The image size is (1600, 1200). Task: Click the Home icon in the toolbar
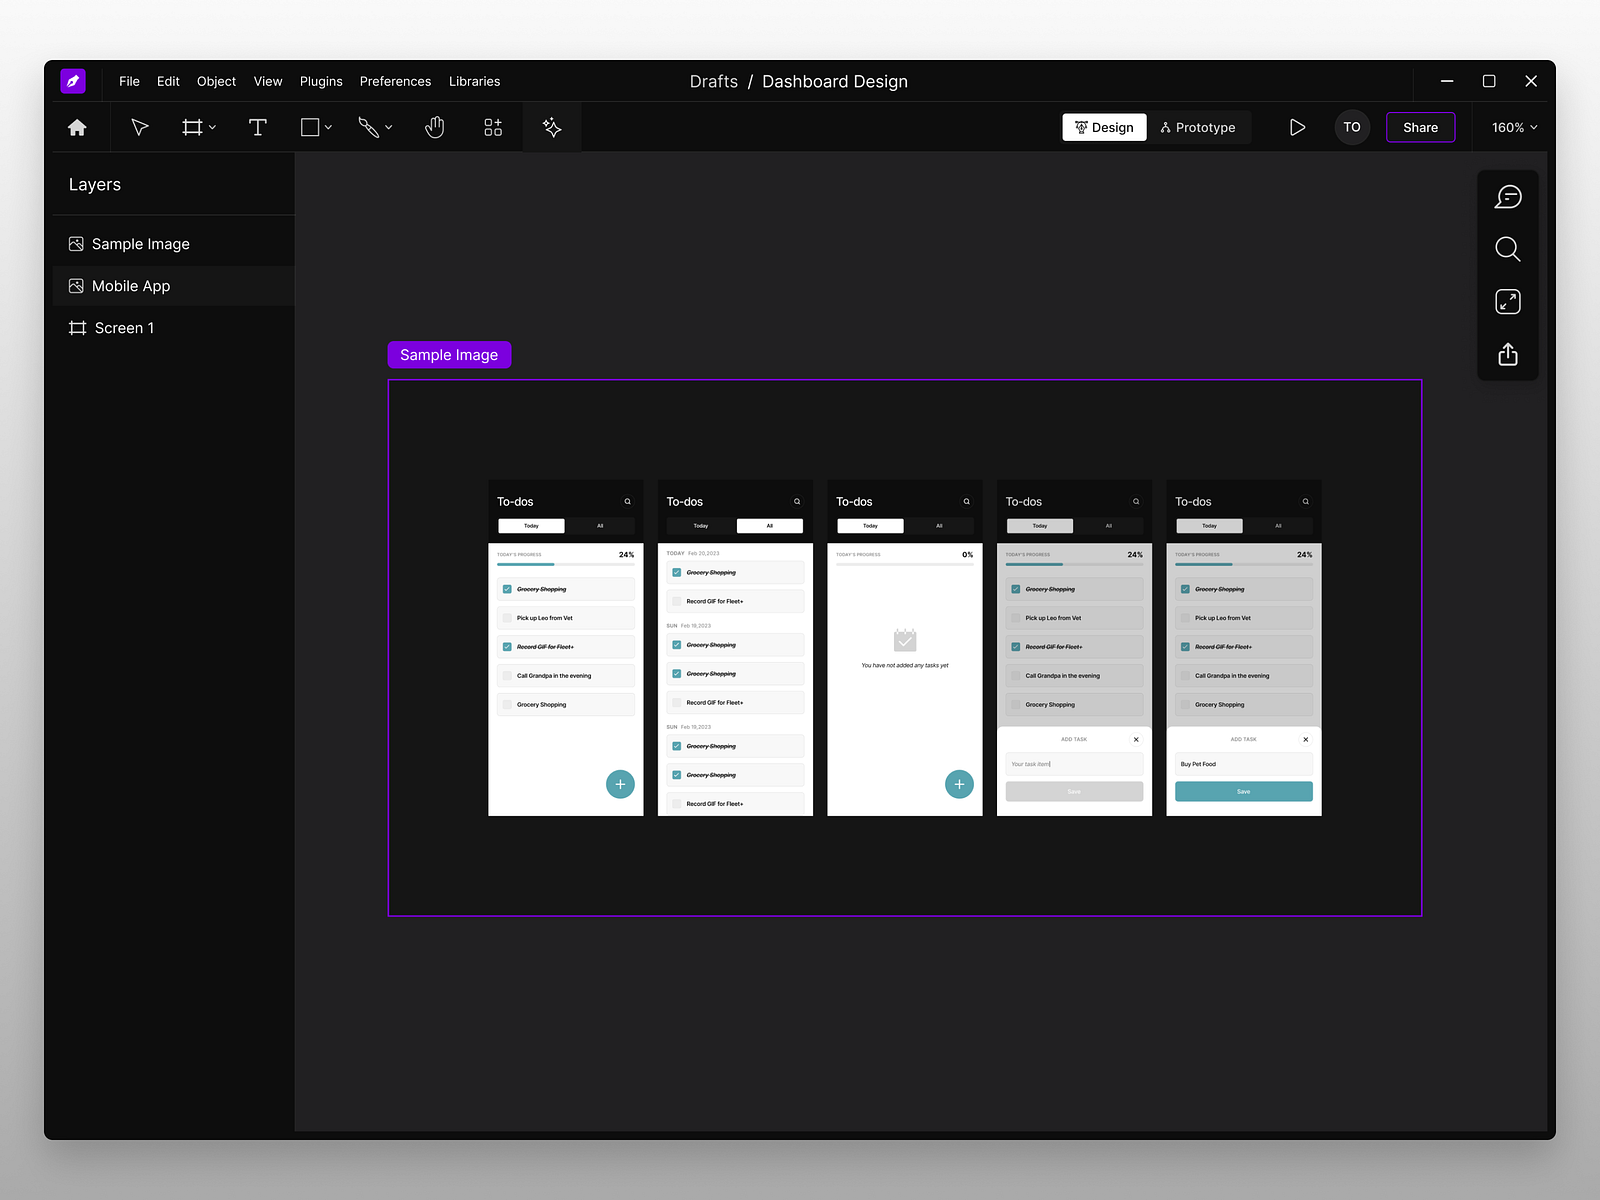pos(77,127)
